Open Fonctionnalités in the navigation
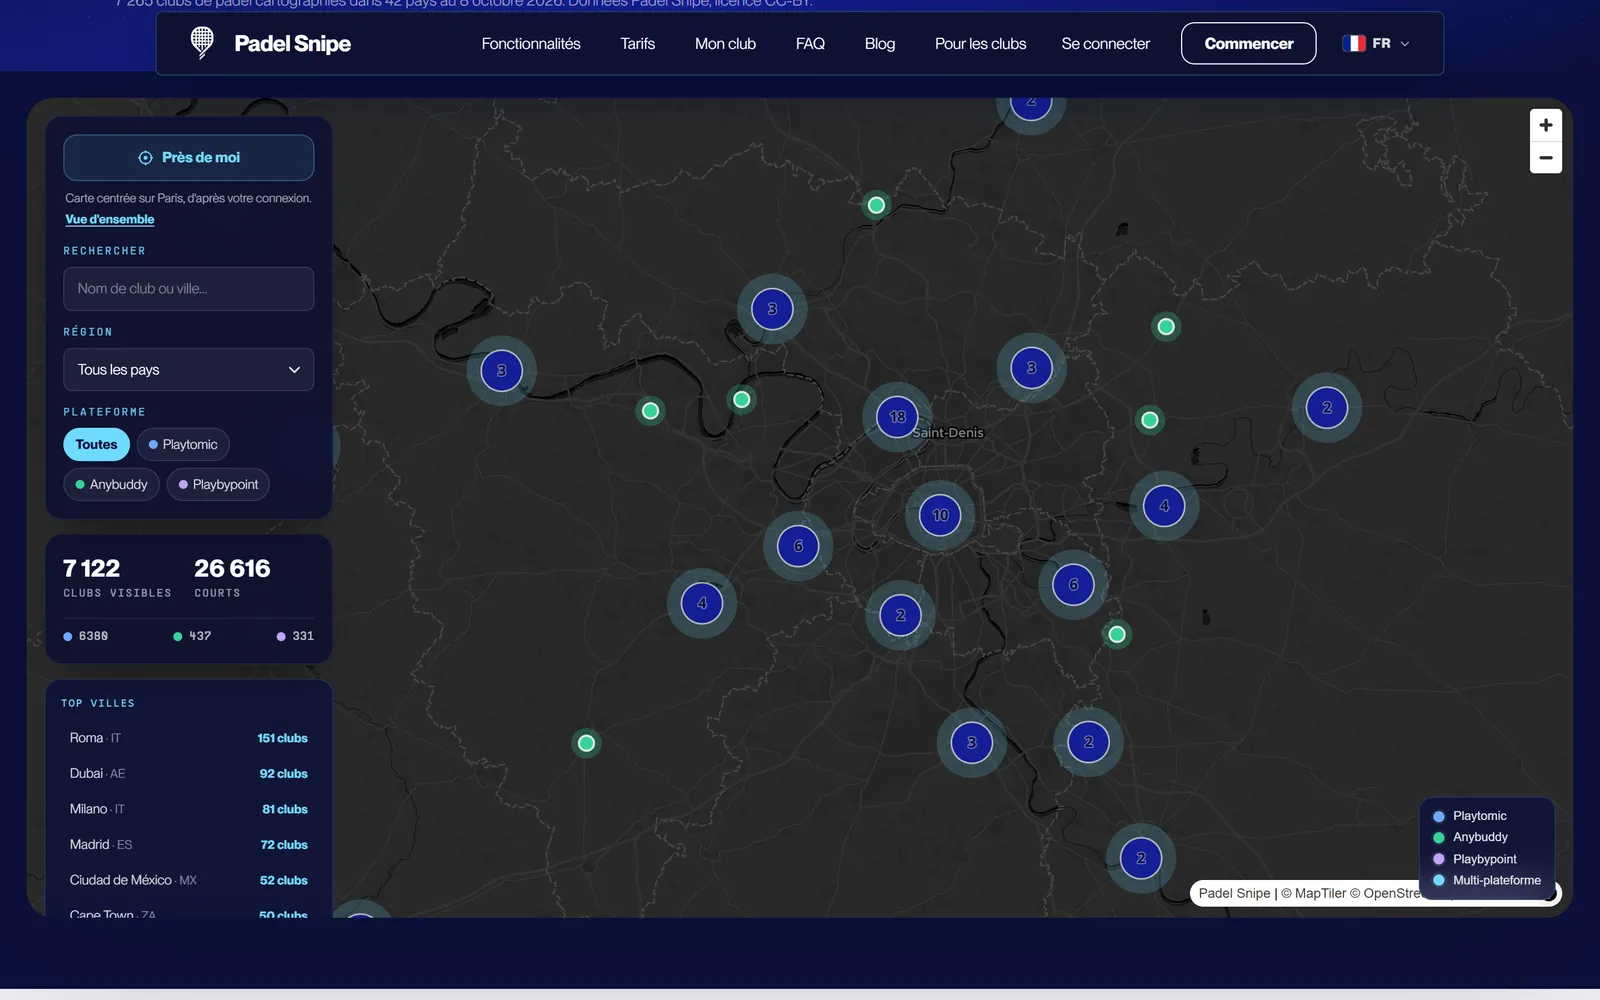The width and height of the screenshot is (1600, 1000). coord(531,44)
